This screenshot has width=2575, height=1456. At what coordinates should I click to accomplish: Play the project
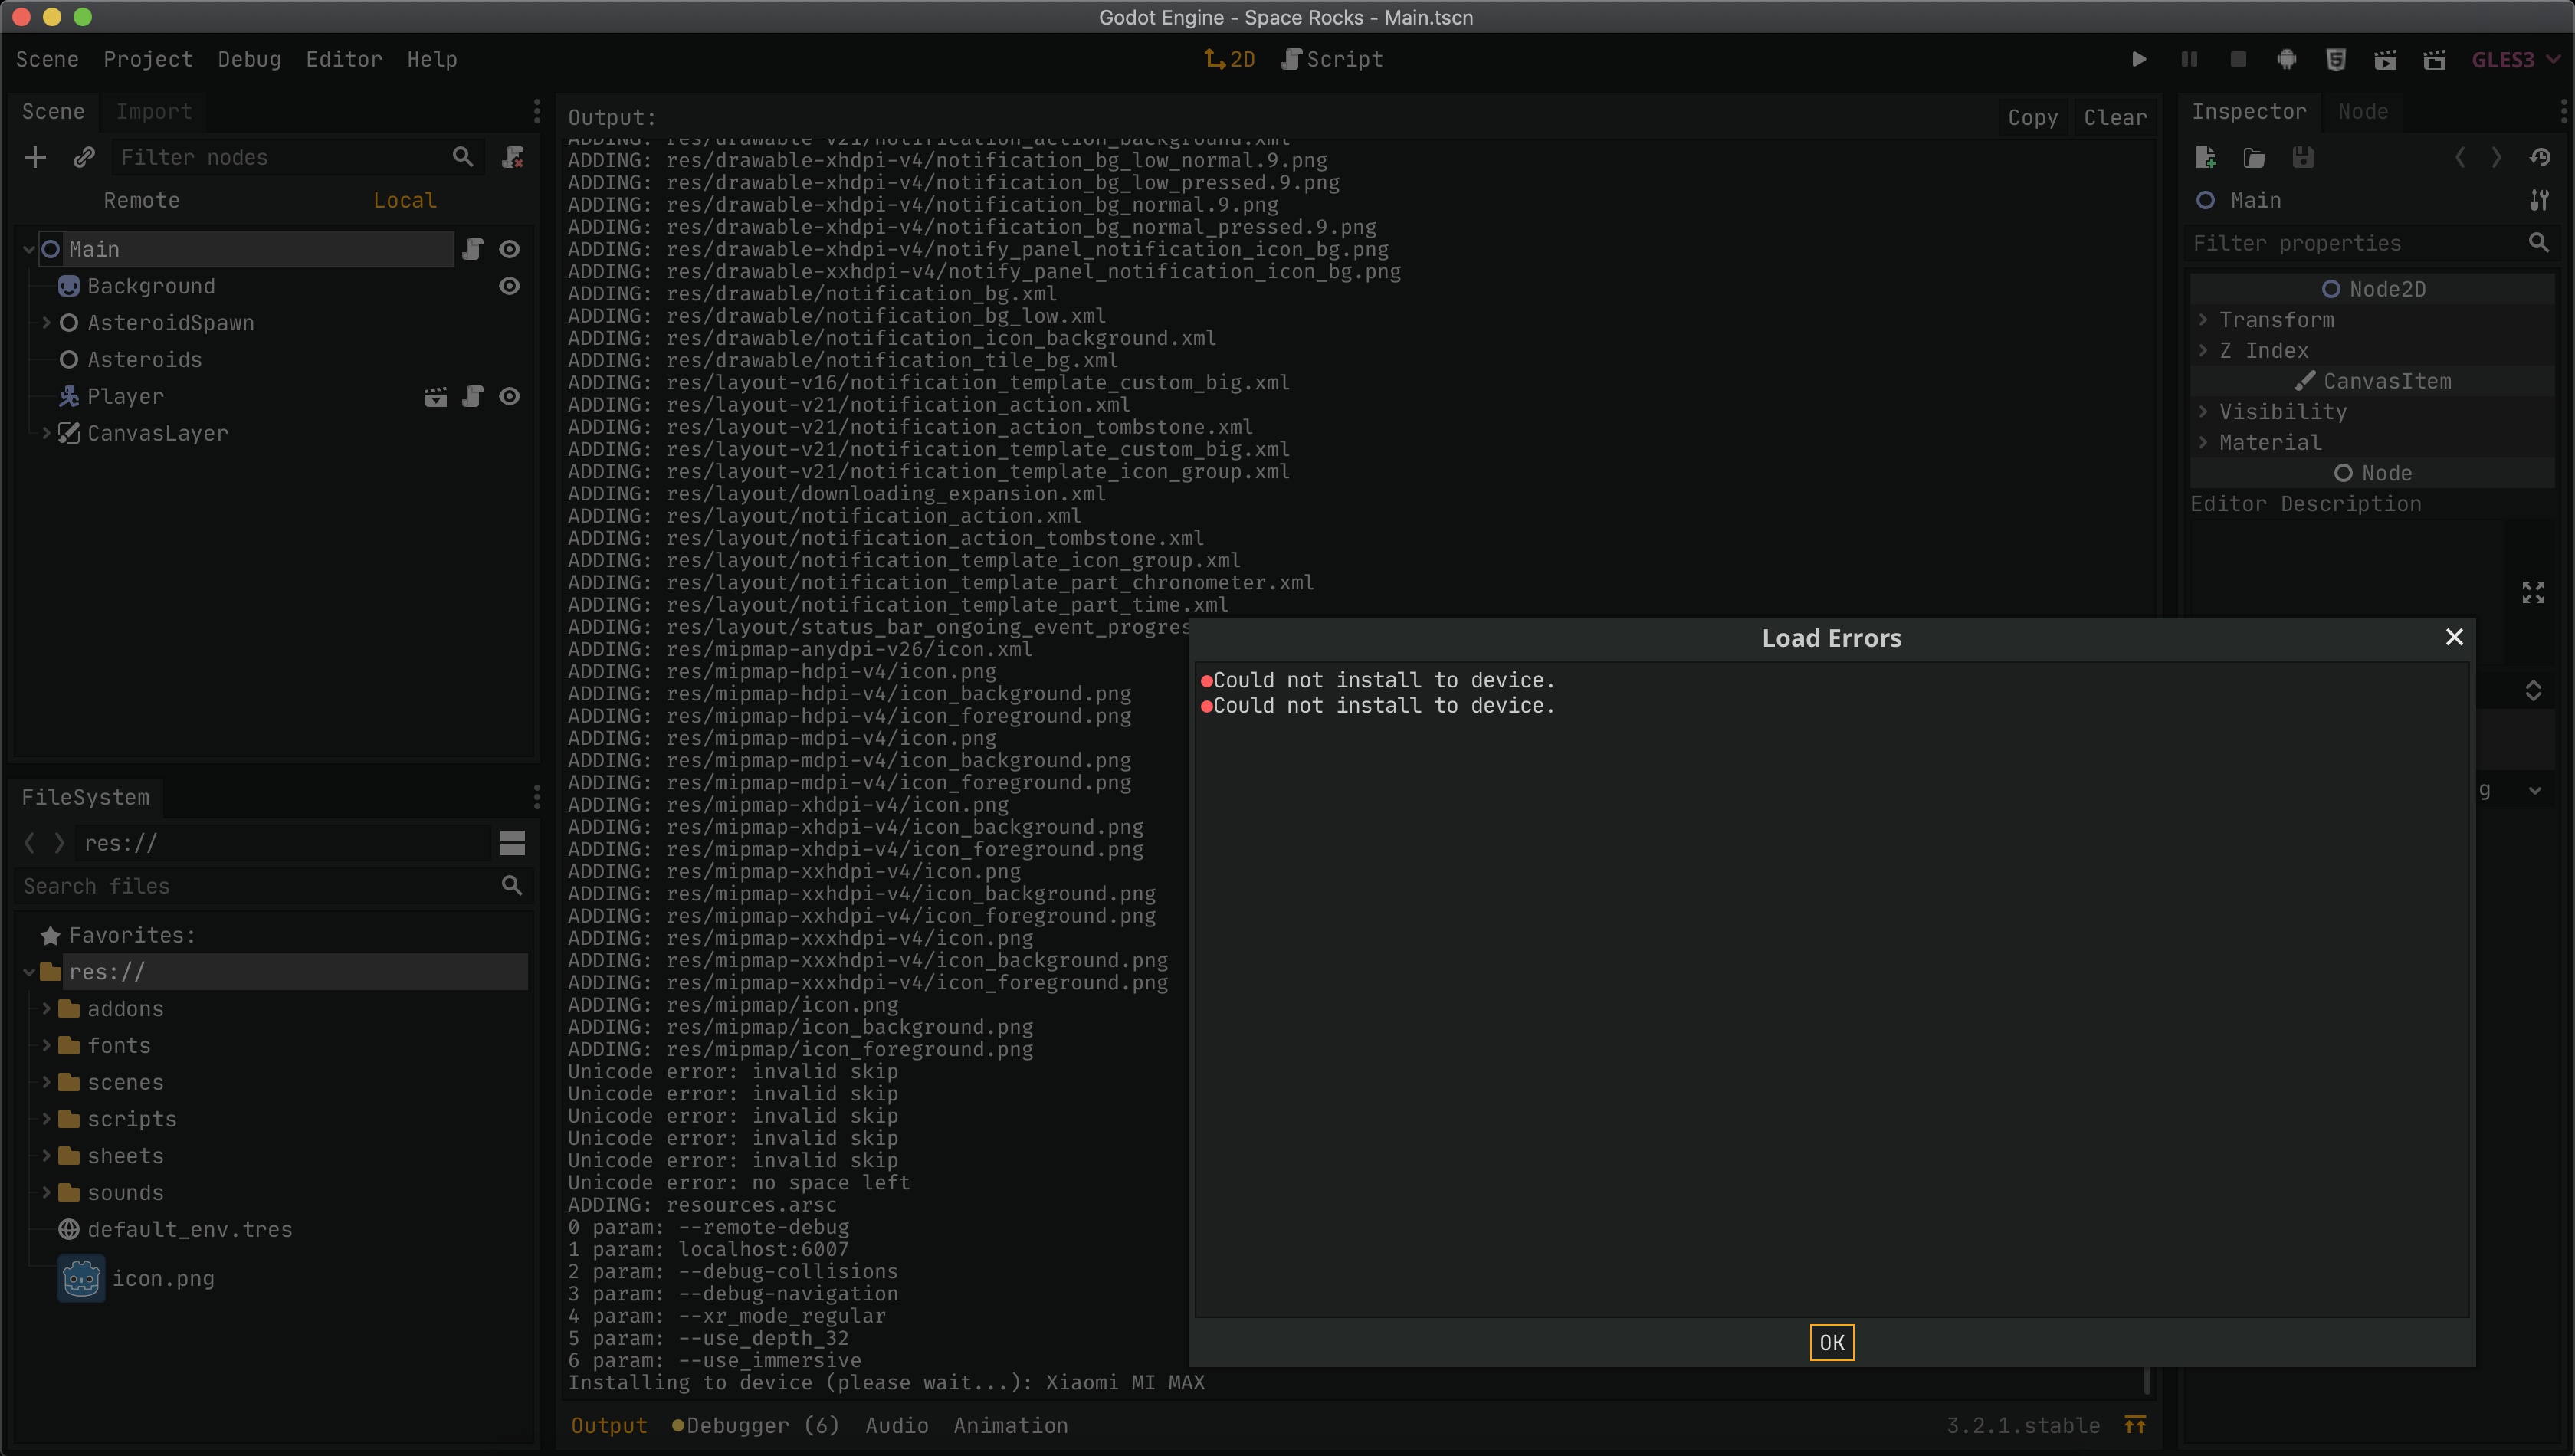pyautogui.click(x=2139, y=59)
